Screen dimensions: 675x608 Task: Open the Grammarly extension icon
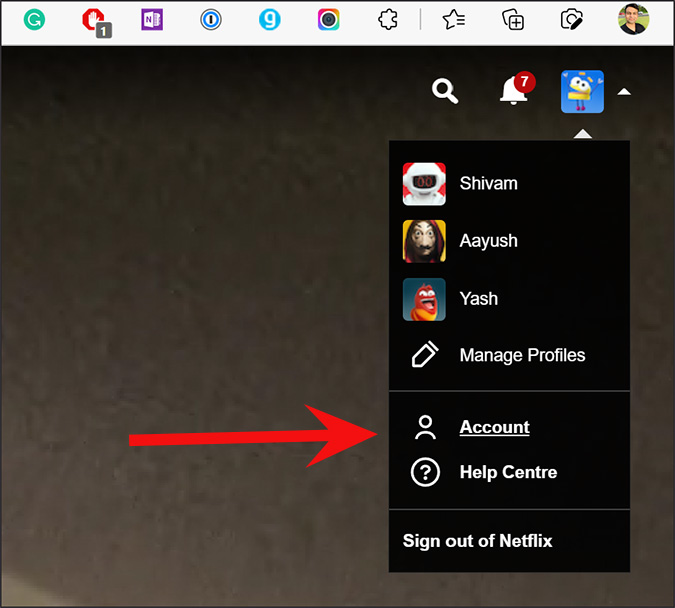point(34,19)
